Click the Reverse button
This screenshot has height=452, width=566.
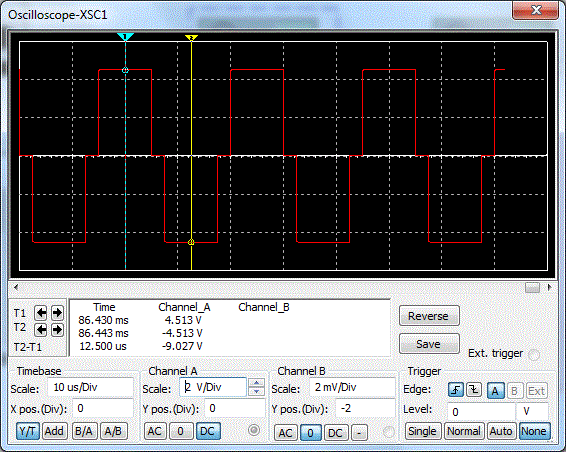pyautogui.click(x=429, y=316)
